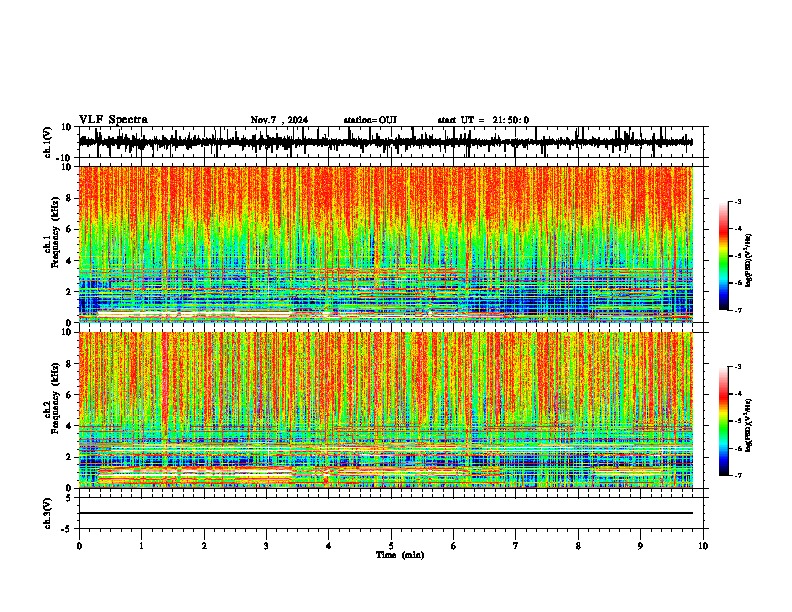The width and height of the screenshot is (792, 612).
Task: Click the ch.1 frequency tick label '8'
Action: coord(70,198)
